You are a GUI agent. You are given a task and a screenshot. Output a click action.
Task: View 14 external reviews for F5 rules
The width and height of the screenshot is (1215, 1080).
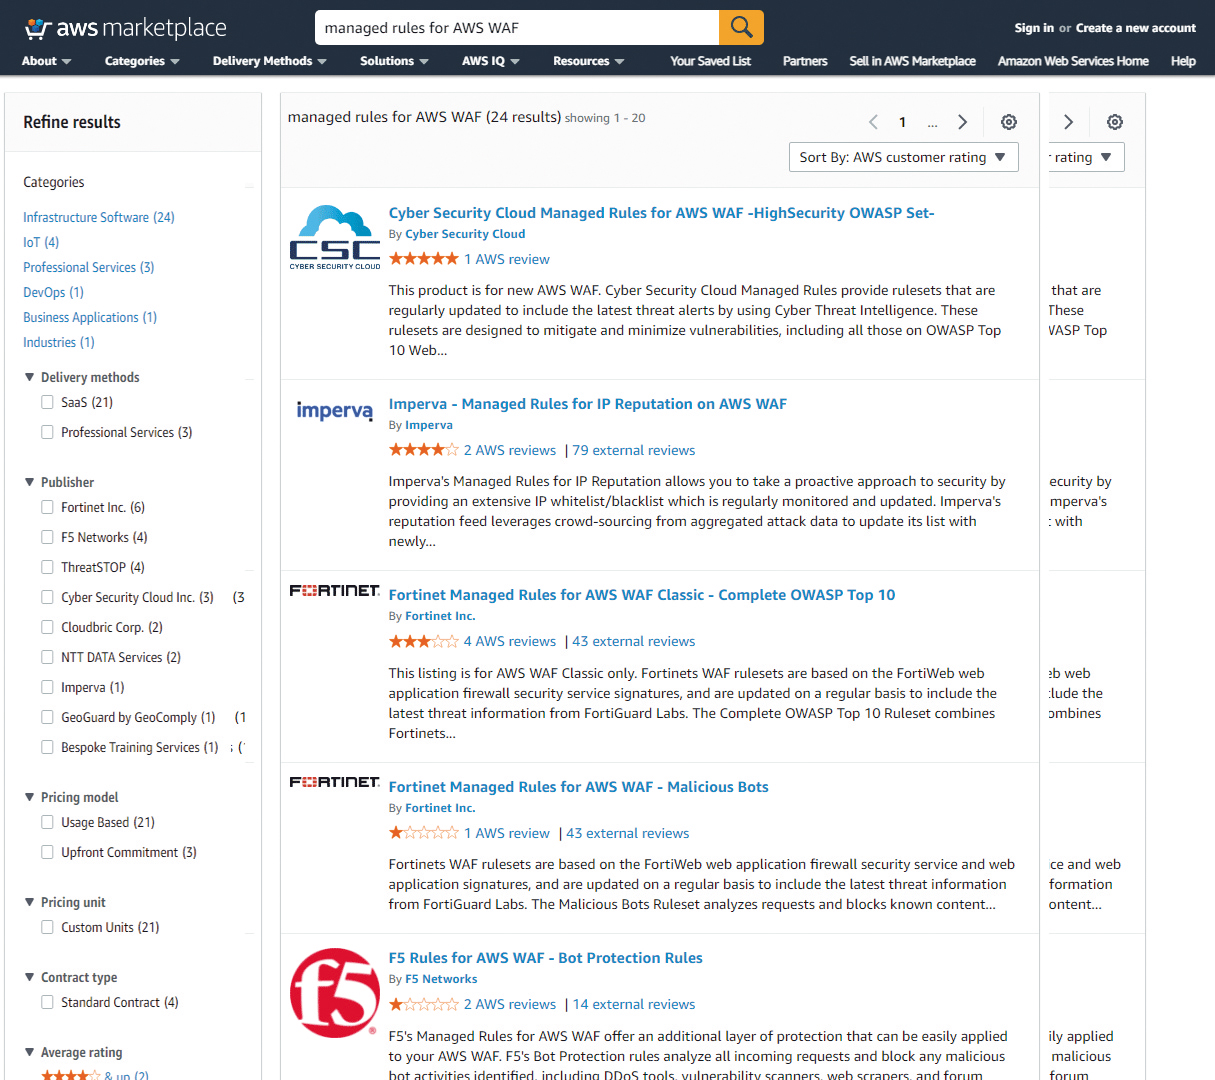633,1004
